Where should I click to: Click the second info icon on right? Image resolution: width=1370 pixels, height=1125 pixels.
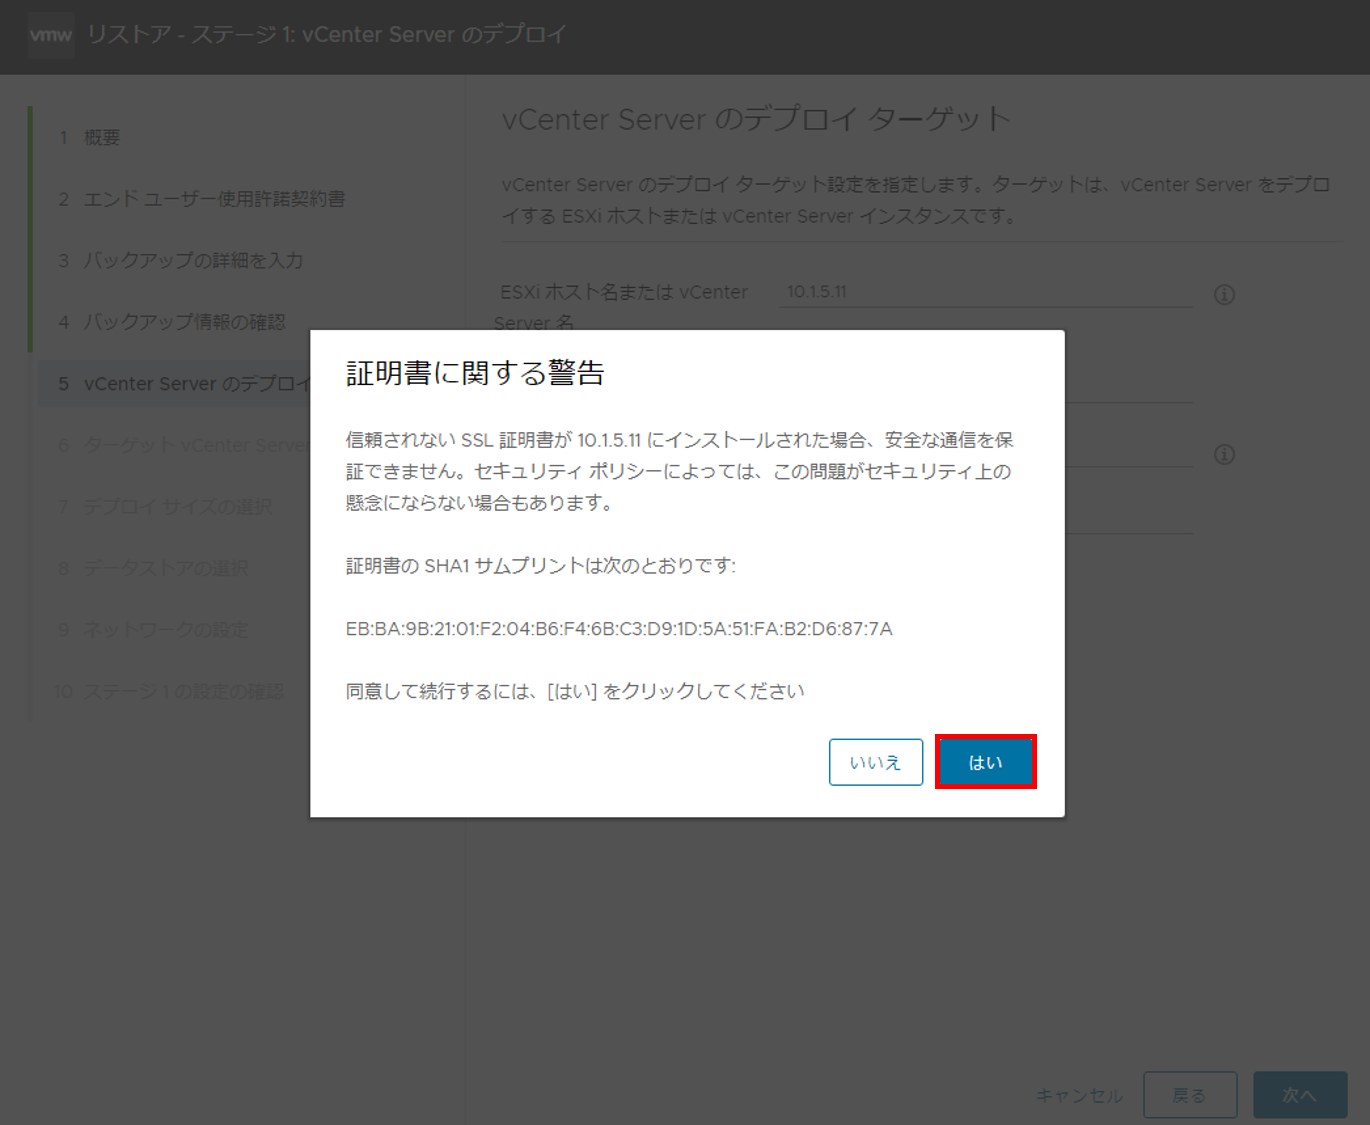point(1224,455)
